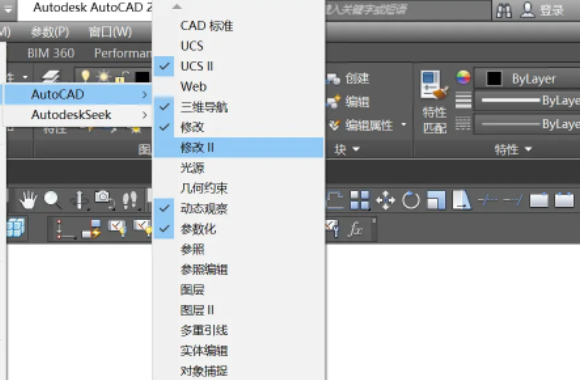Click the binoculars search icon

coord(504,10)
